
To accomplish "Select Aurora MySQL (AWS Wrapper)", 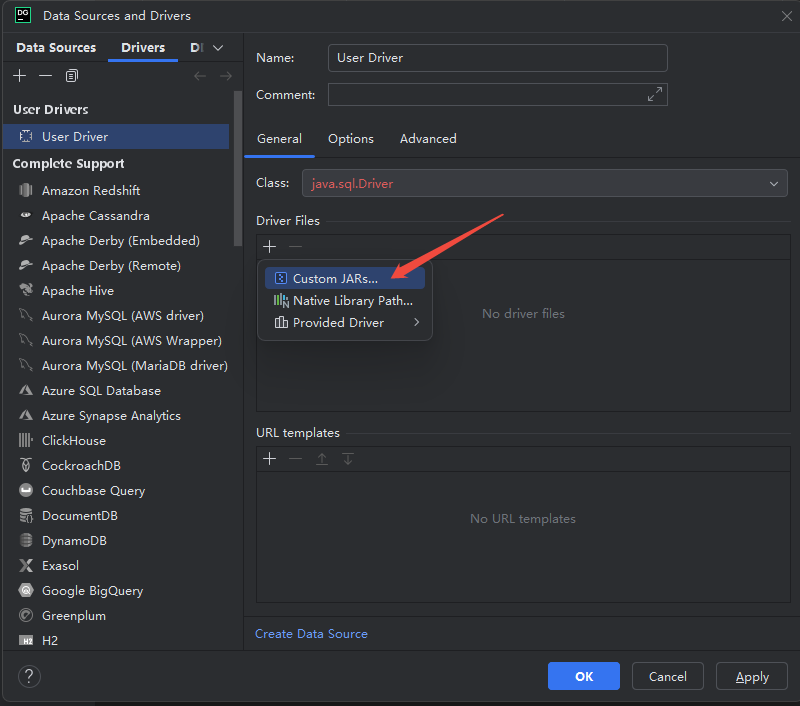I will pyautogui.click(x=116, y=341).
